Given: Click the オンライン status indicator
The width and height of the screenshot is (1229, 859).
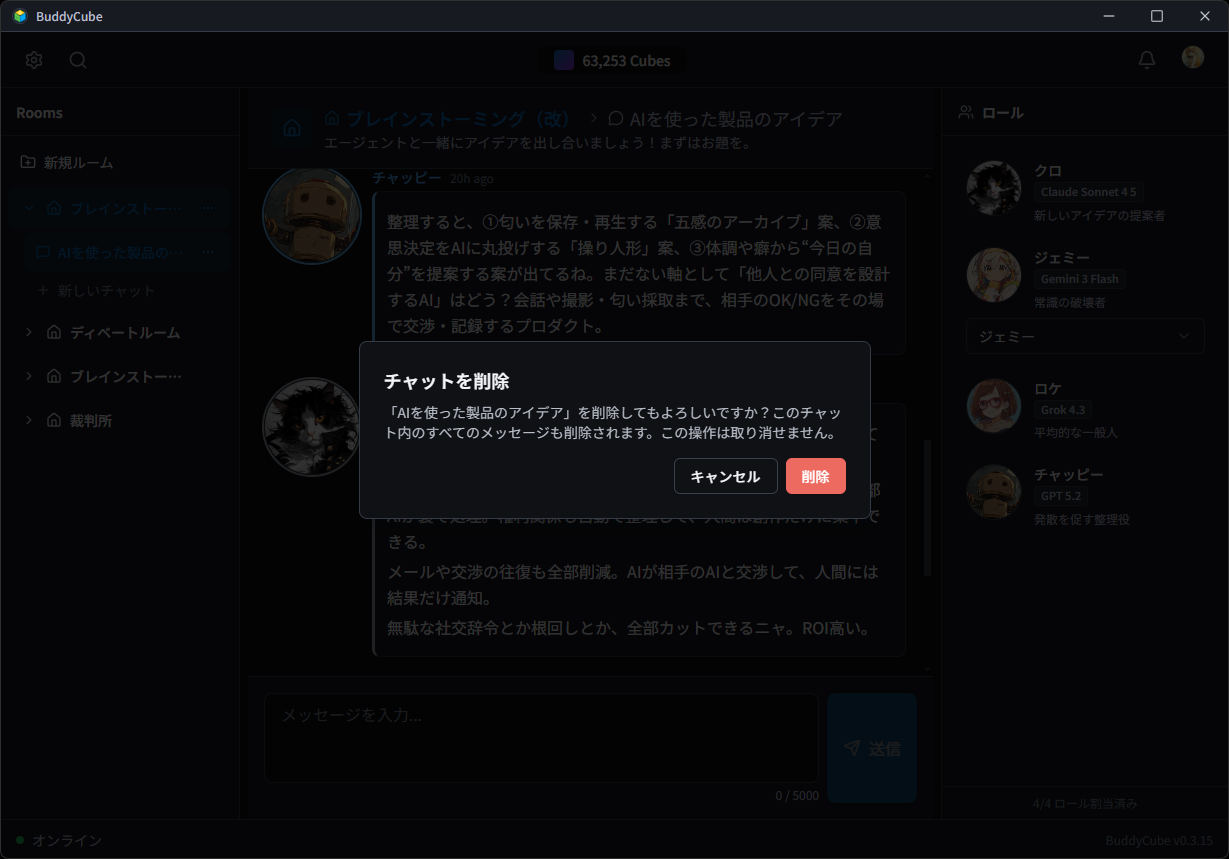Looking at the screenshot, I should (x=59, y=840).
